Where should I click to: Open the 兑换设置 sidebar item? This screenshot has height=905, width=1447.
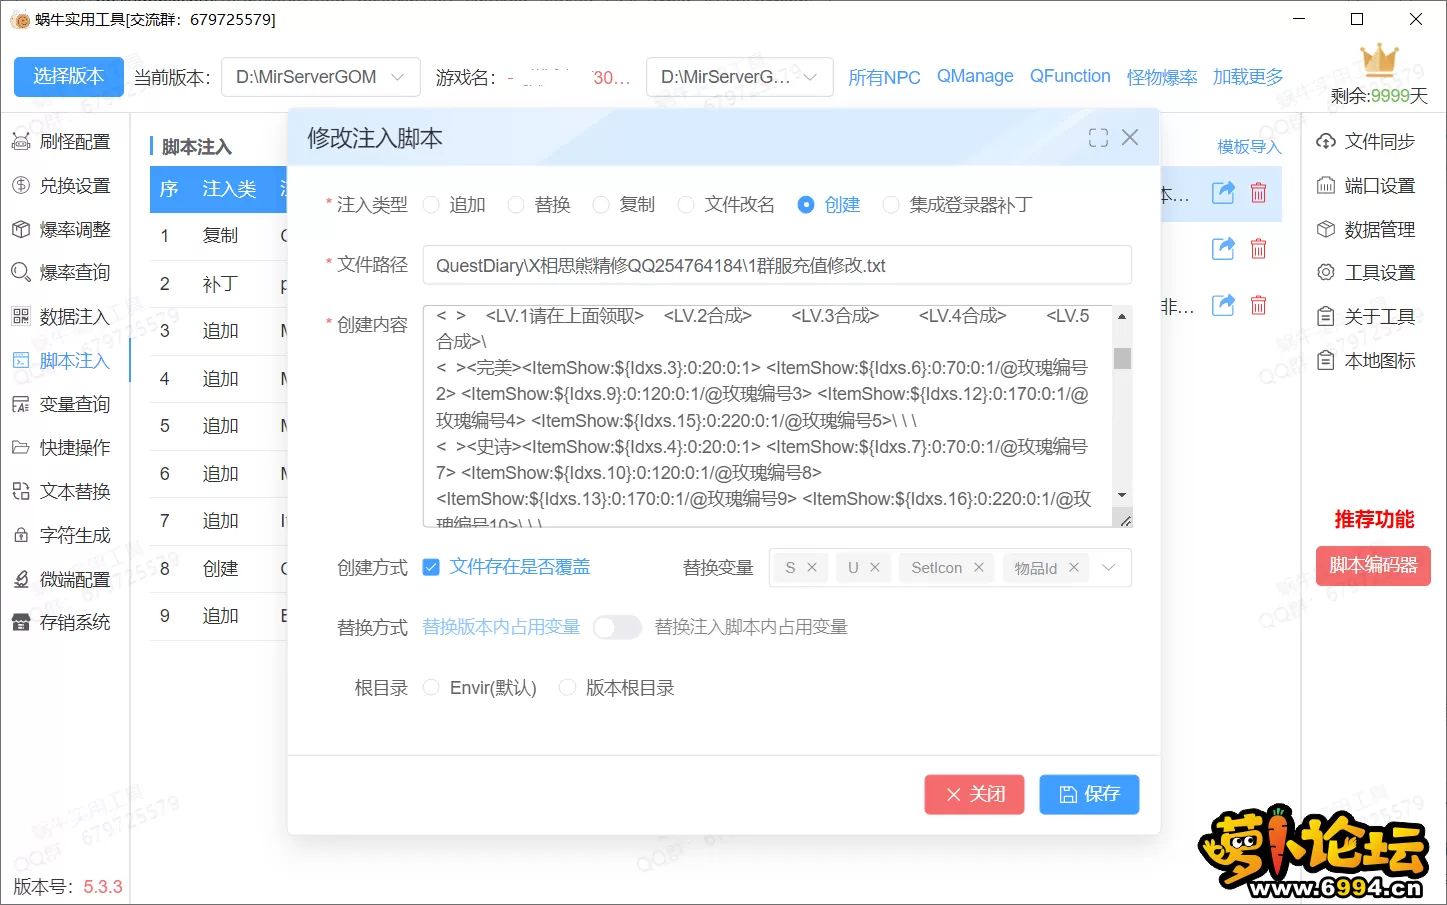coord(62,186)
